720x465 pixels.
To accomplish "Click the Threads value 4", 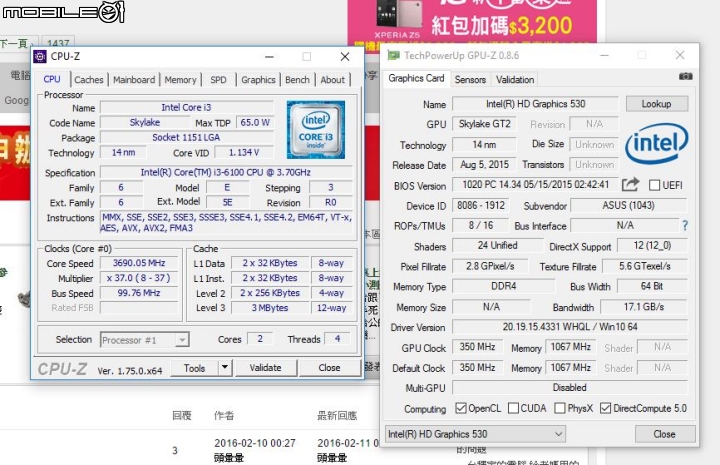I will (x=338, y=339).
